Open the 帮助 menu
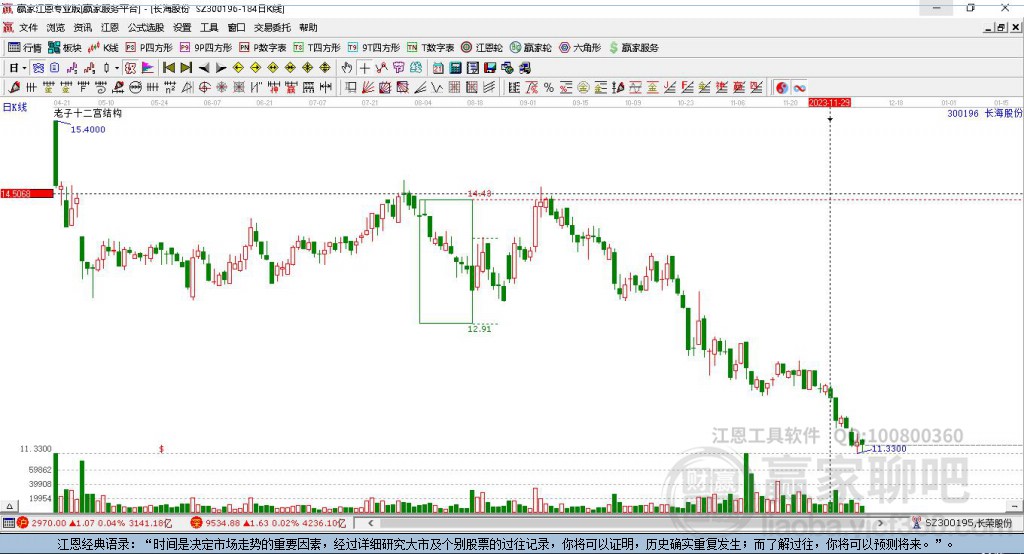This screenshot has width=1024, height=554. 308,27
